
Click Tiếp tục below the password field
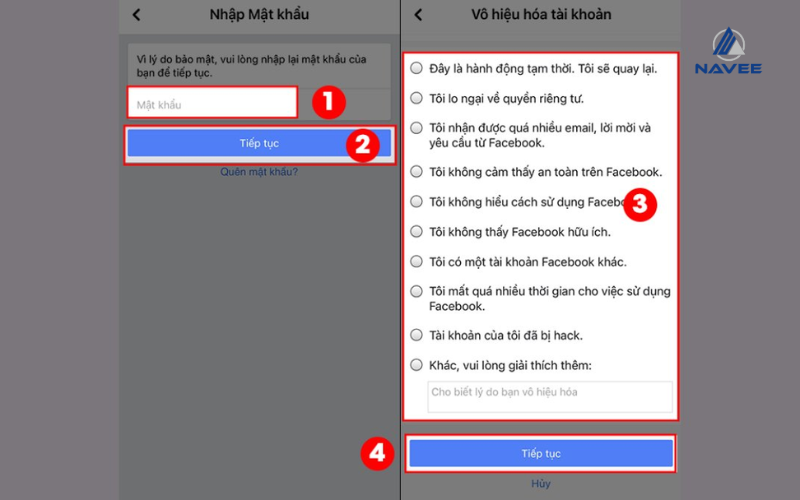(x=259, y=143)
